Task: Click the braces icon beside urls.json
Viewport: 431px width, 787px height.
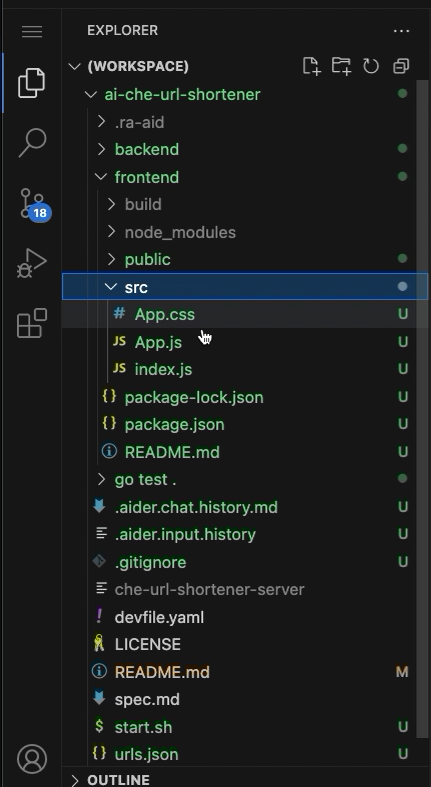Action: [99, 753]
